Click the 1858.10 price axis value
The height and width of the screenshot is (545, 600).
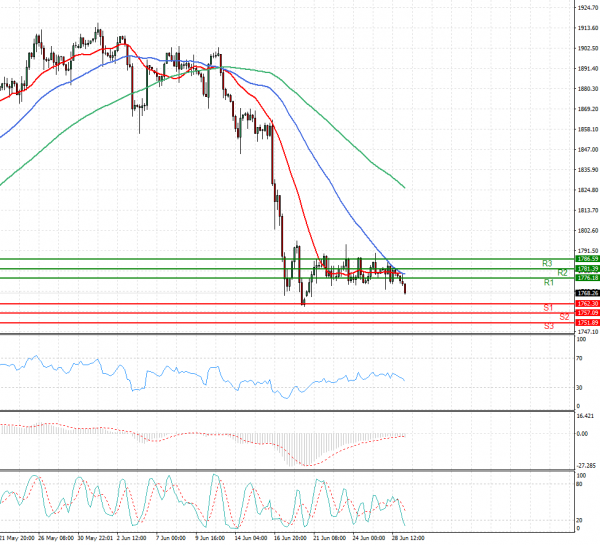588,129
